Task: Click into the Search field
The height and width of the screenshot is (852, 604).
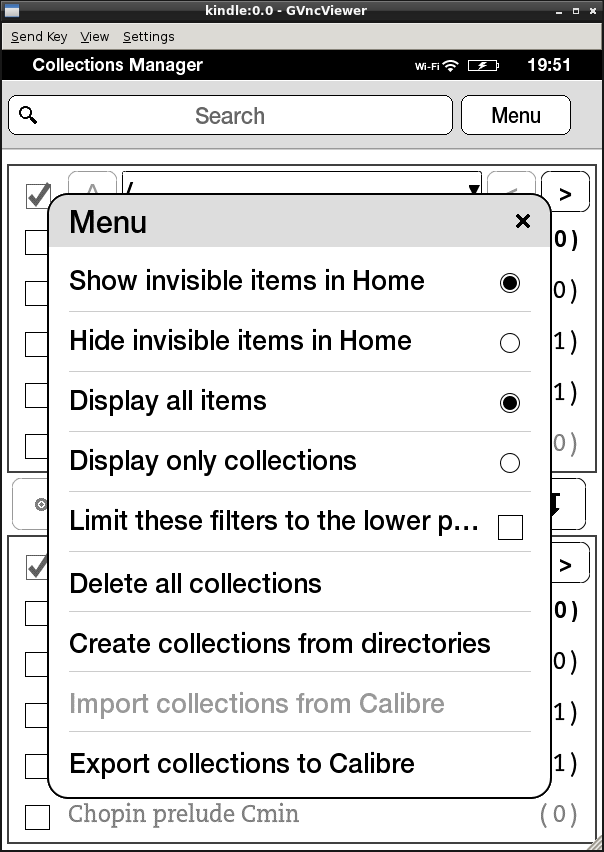Action: tap(230, 116)
